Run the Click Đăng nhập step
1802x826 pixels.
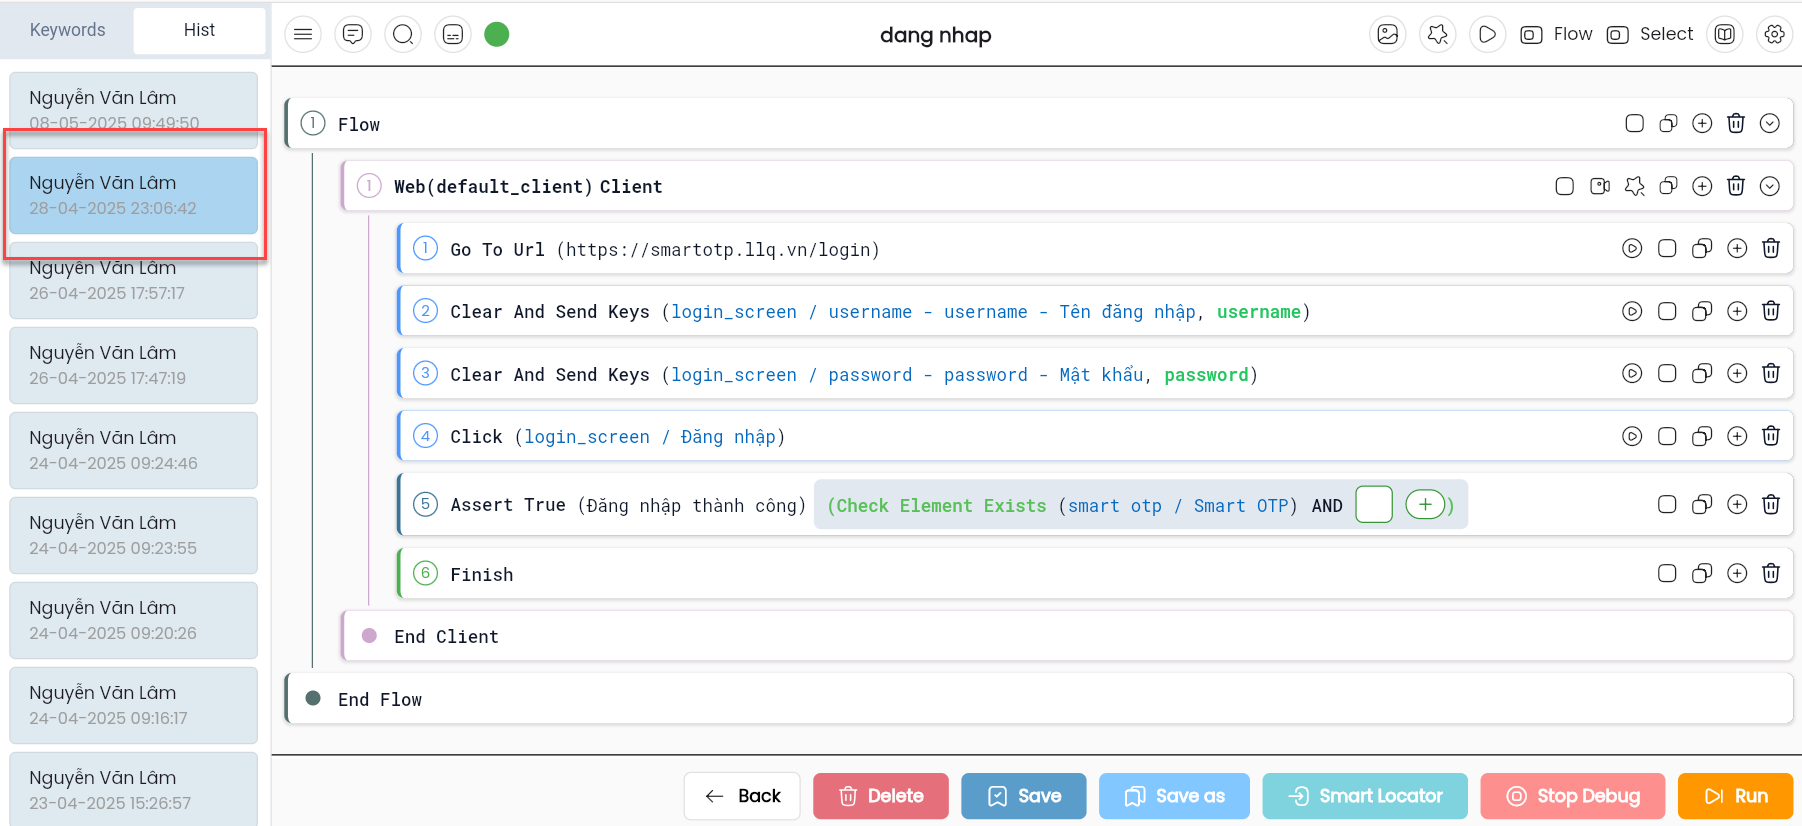1632,436
